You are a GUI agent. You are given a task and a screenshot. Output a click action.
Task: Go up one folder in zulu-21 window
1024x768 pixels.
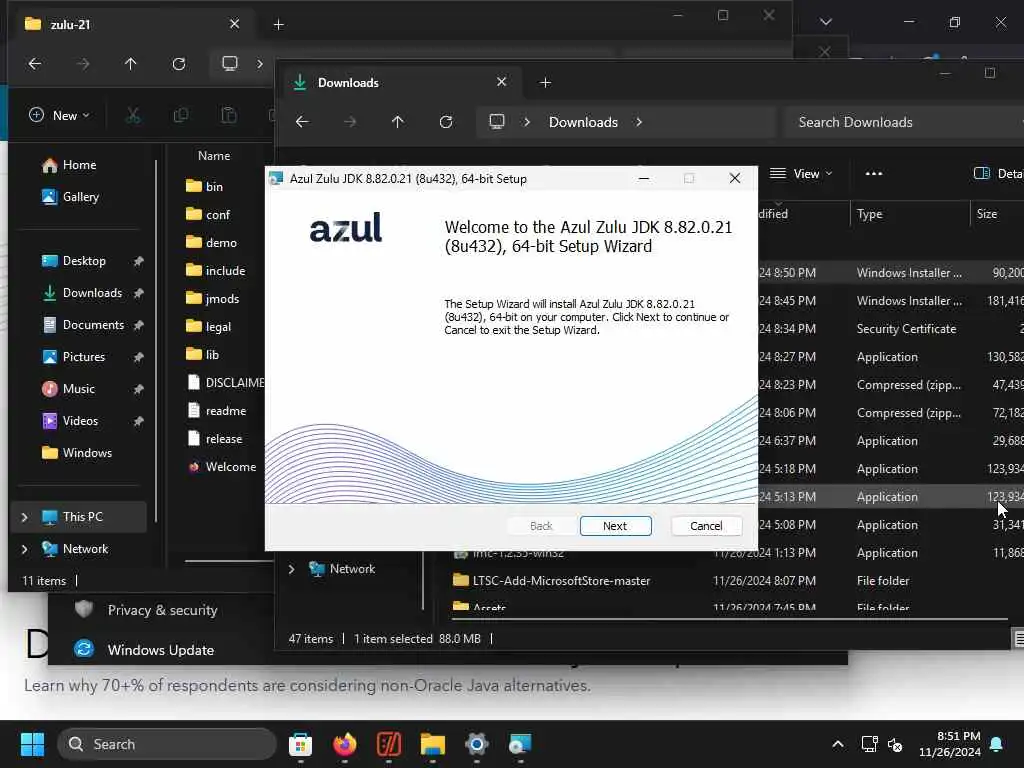pyautogui.click(x=131, y=64)
